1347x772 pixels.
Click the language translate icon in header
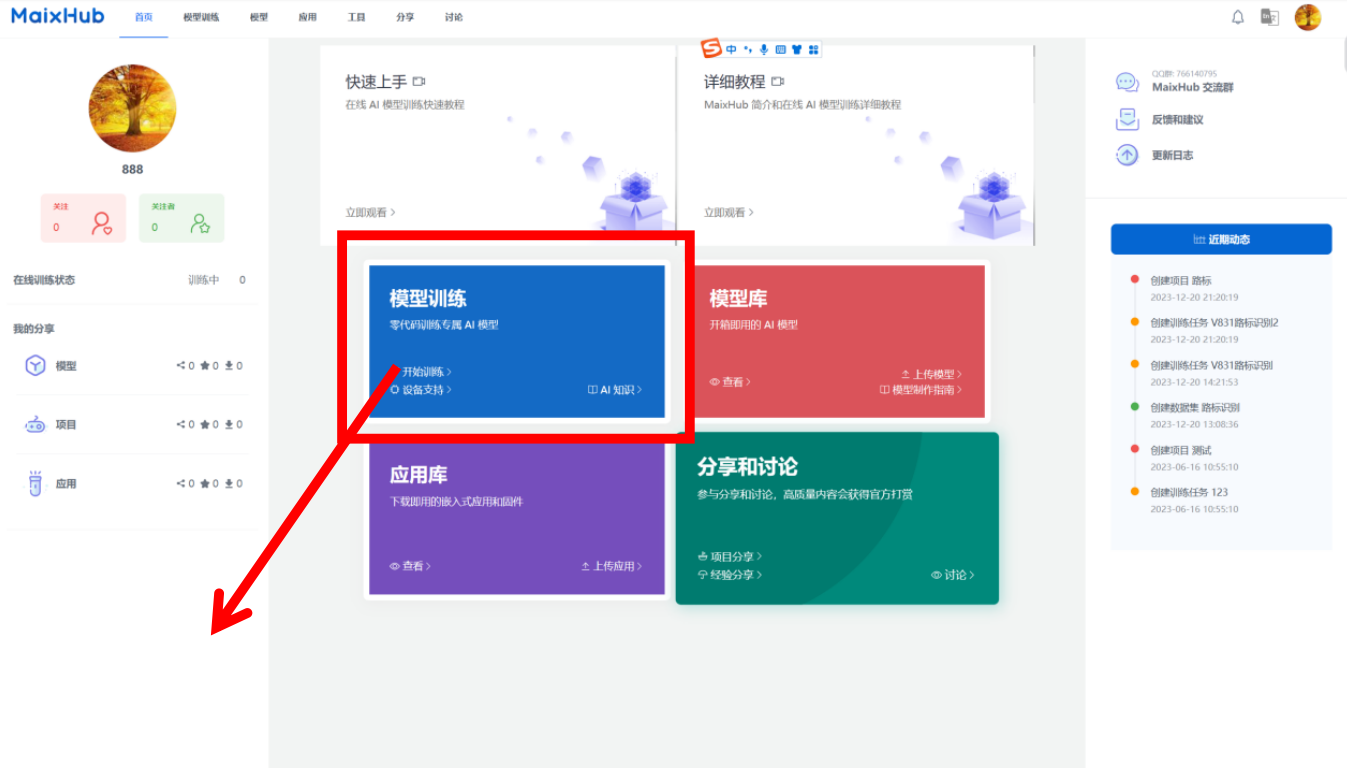point(1270,17)
